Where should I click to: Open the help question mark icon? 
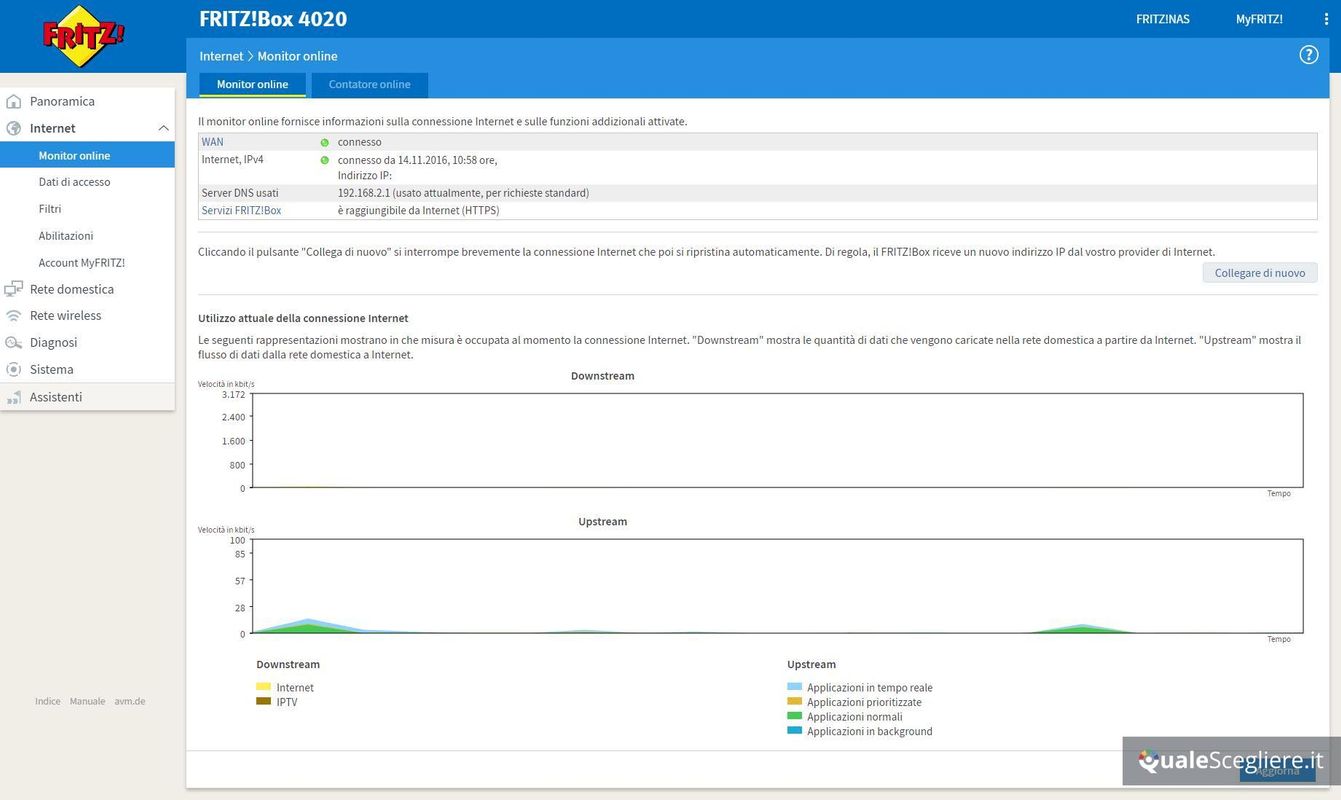click(1308, 55)
